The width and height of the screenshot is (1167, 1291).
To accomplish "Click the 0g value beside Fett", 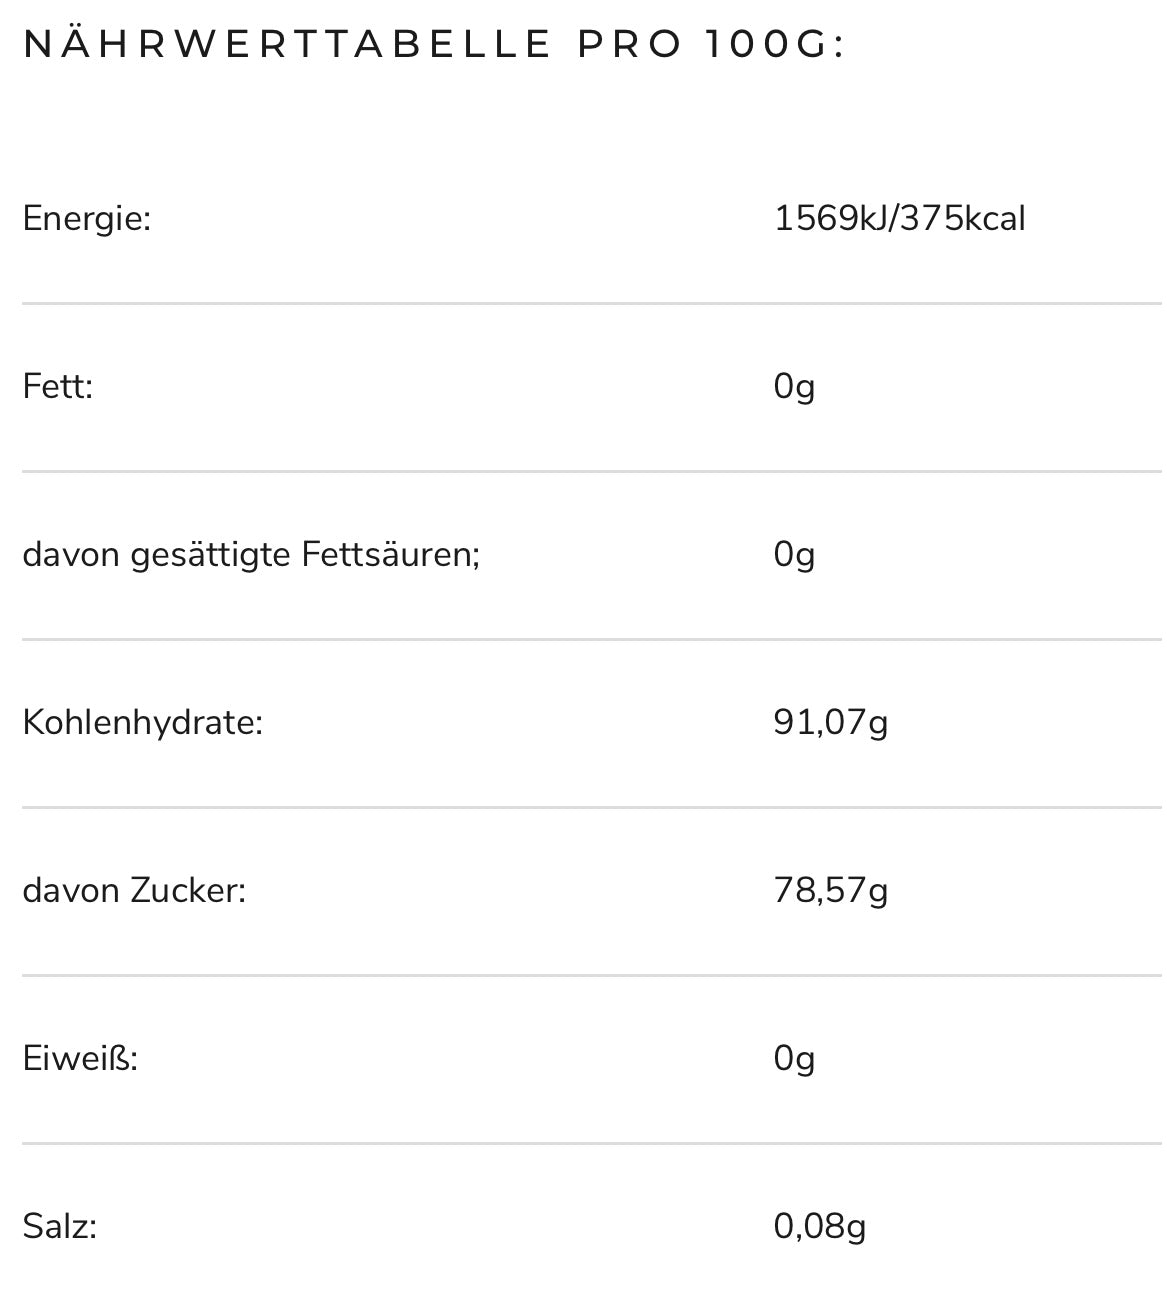I will click(x=794, y=386).
